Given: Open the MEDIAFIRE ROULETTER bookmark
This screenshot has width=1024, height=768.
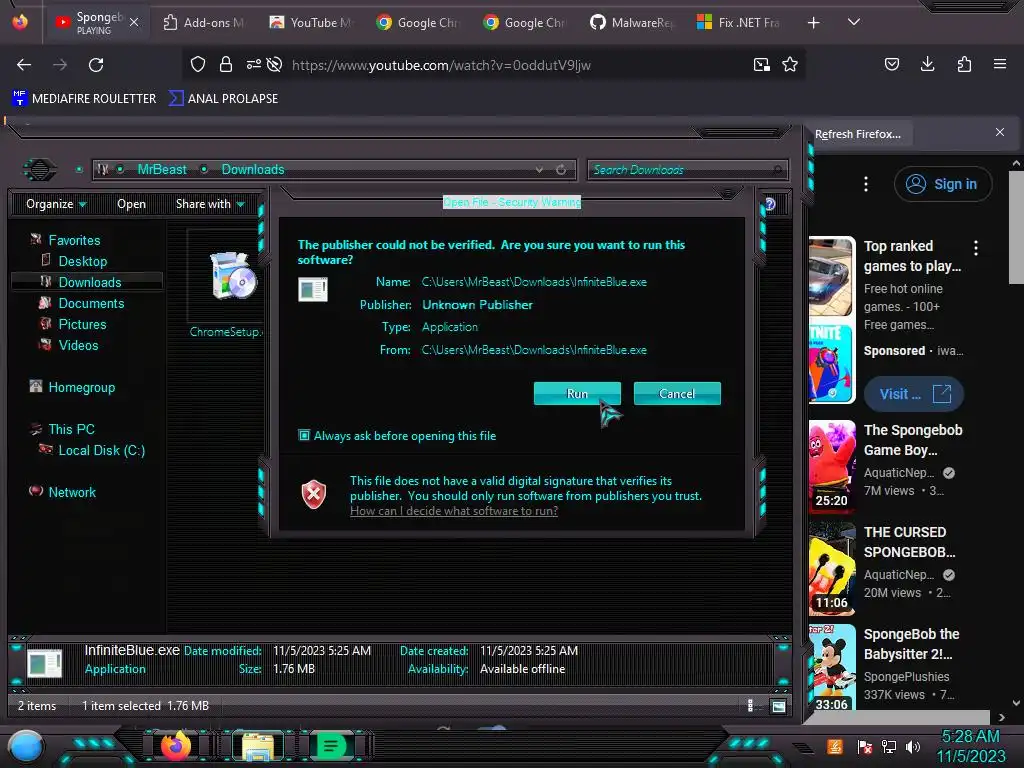Looking at the screenshot, I should (84, 99).
